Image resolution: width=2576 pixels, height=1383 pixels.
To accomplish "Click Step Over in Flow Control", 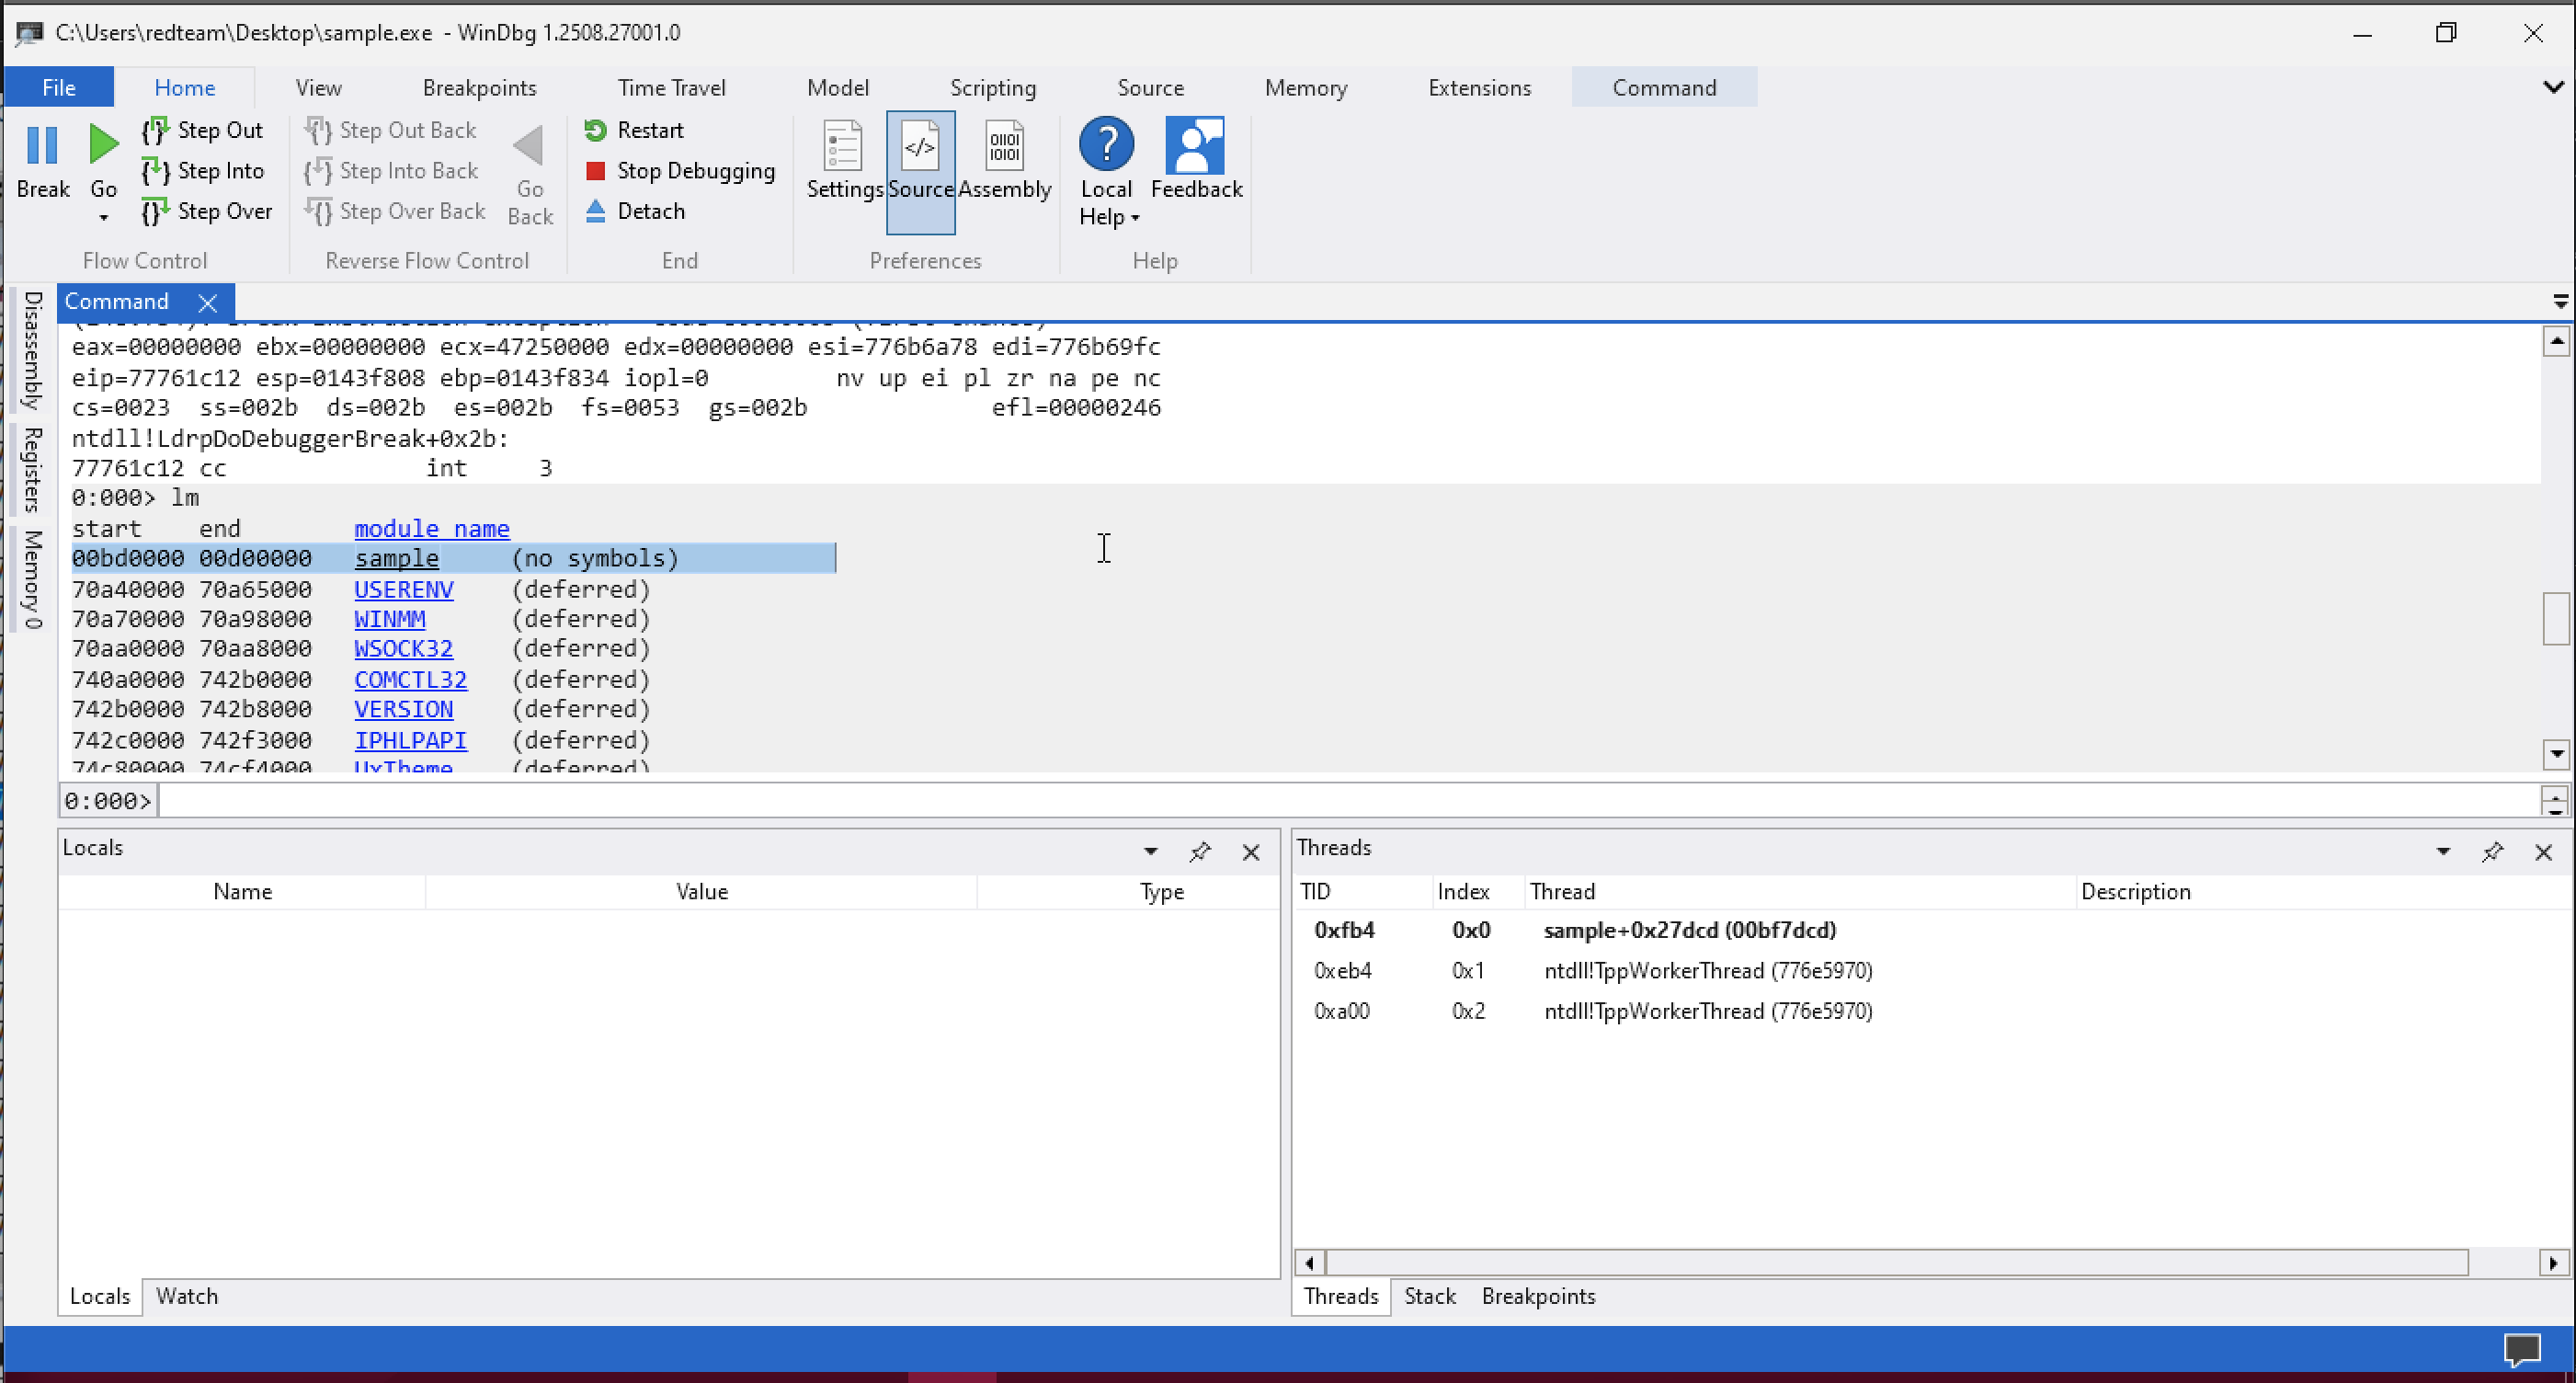I will tap(207, 211).
